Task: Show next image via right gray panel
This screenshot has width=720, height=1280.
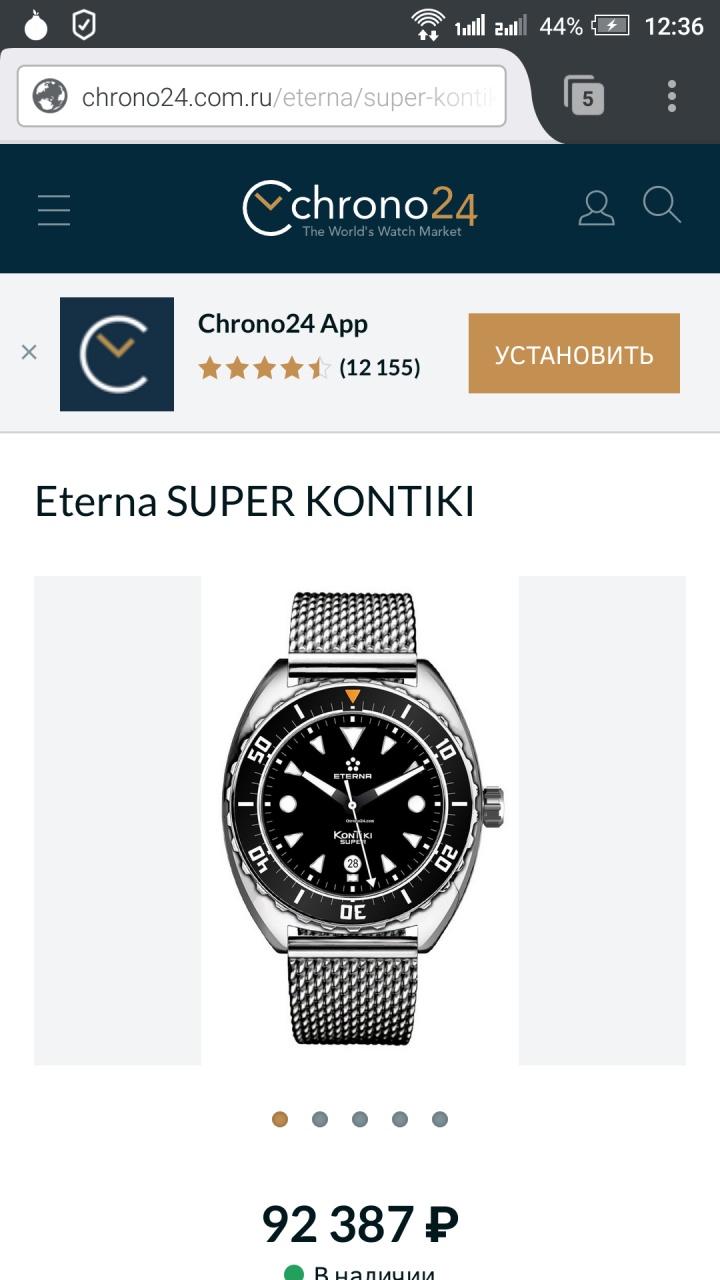Action: [602, 820]
